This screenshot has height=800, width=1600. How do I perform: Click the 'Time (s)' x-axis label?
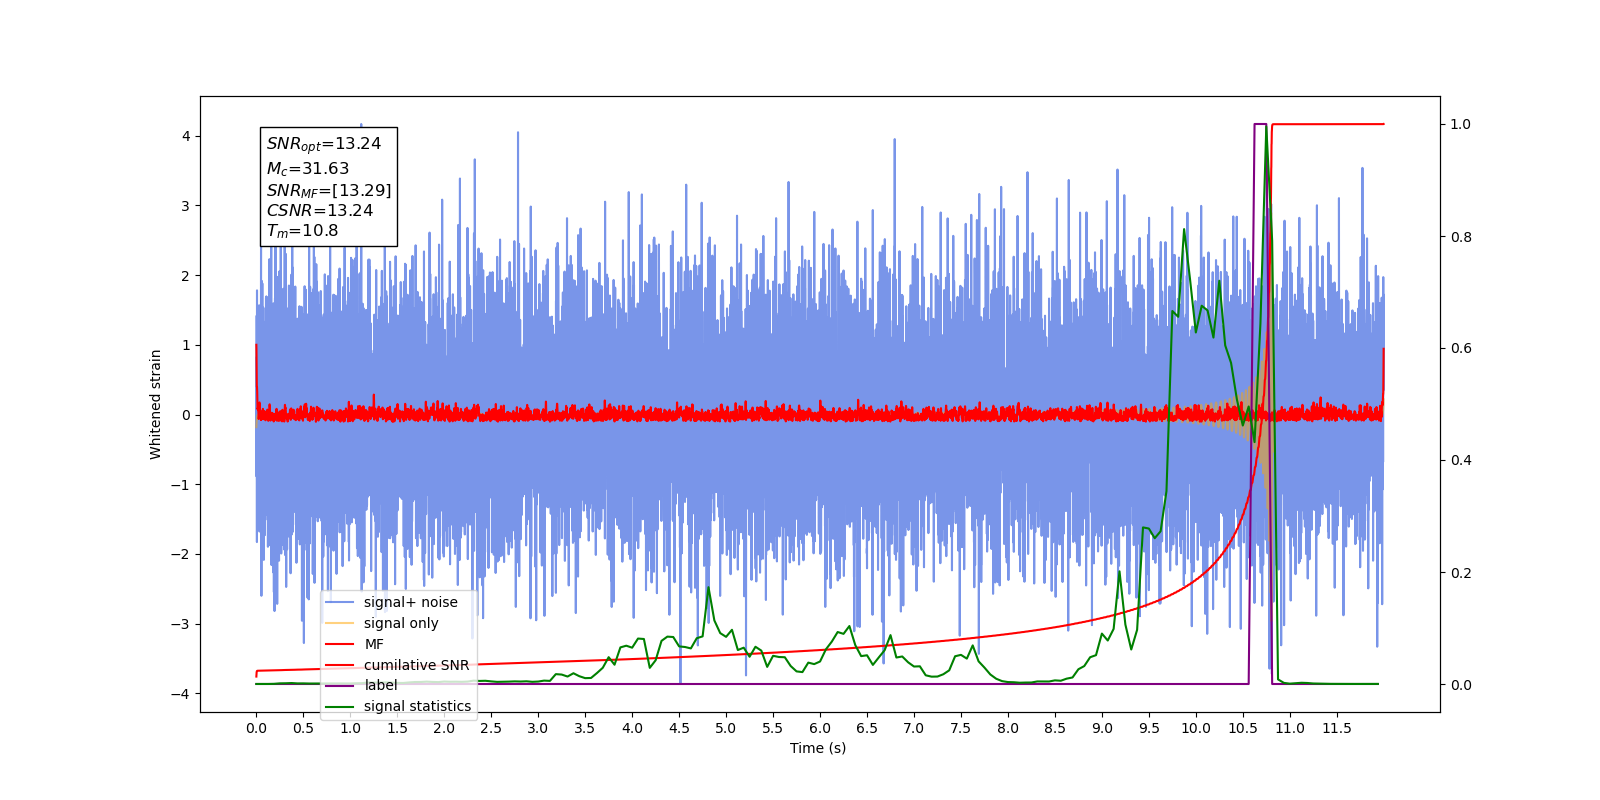pyautogui.click(x=818, y=748)
